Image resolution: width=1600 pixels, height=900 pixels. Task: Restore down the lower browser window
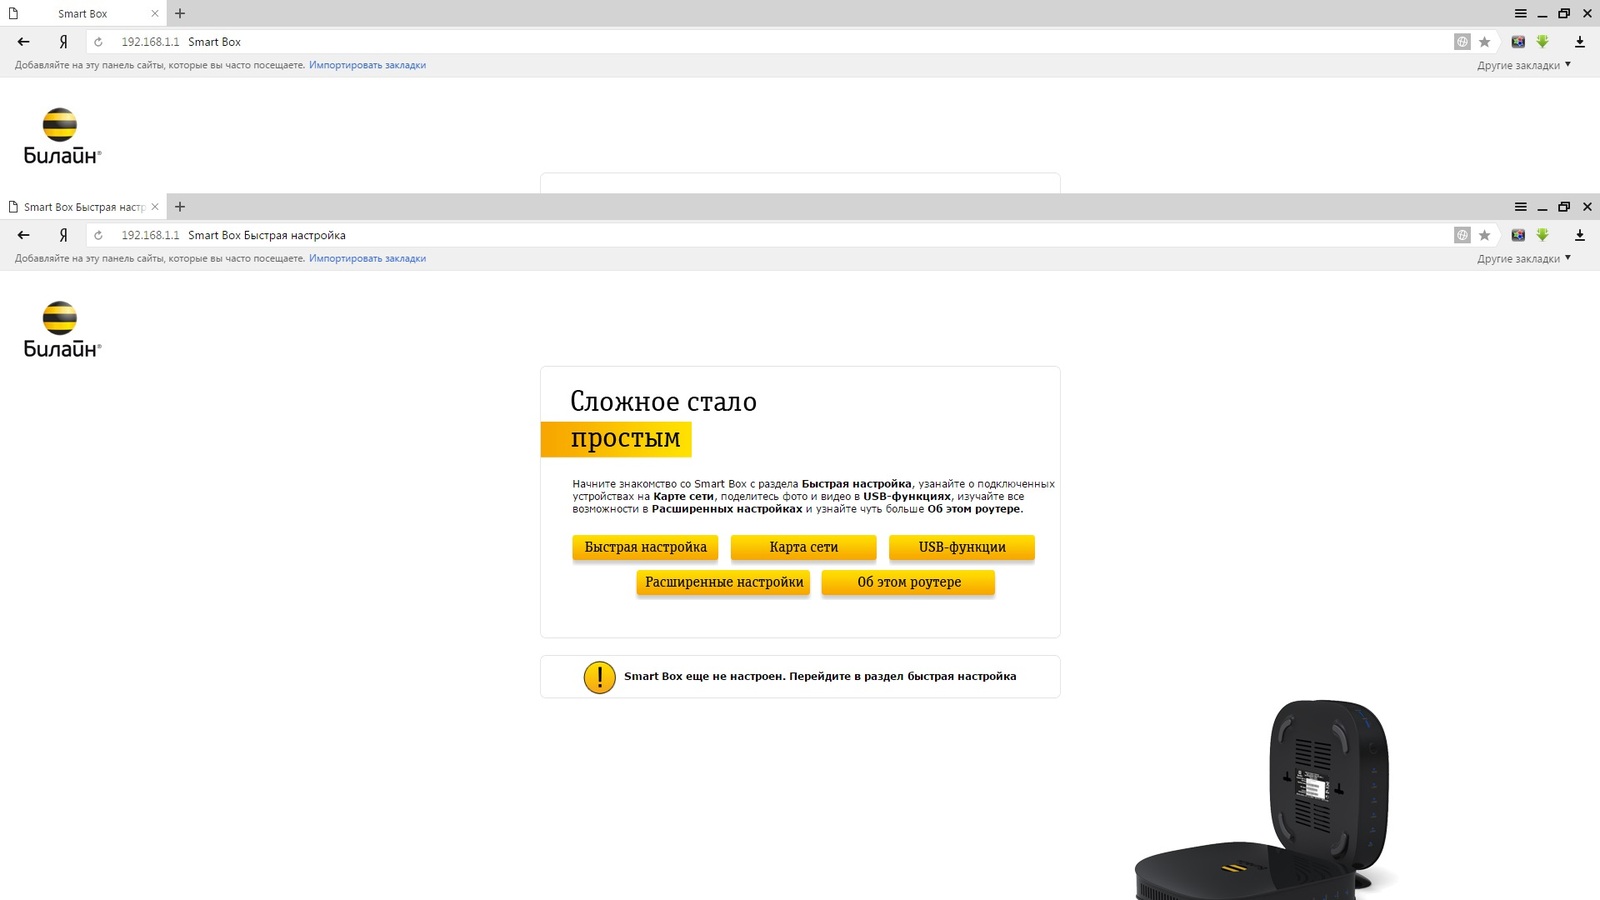1564,207
